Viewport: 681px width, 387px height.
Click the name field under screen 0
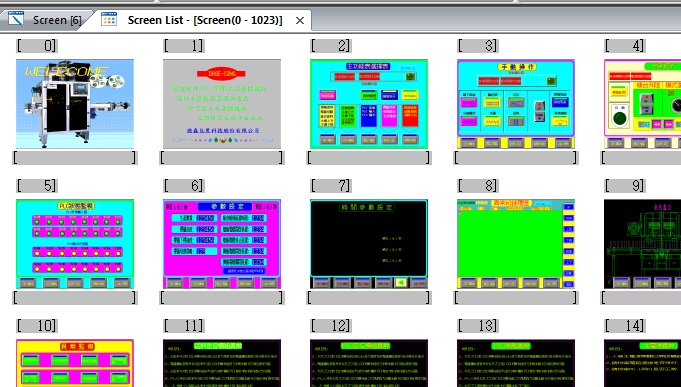[x=75, y=157]
